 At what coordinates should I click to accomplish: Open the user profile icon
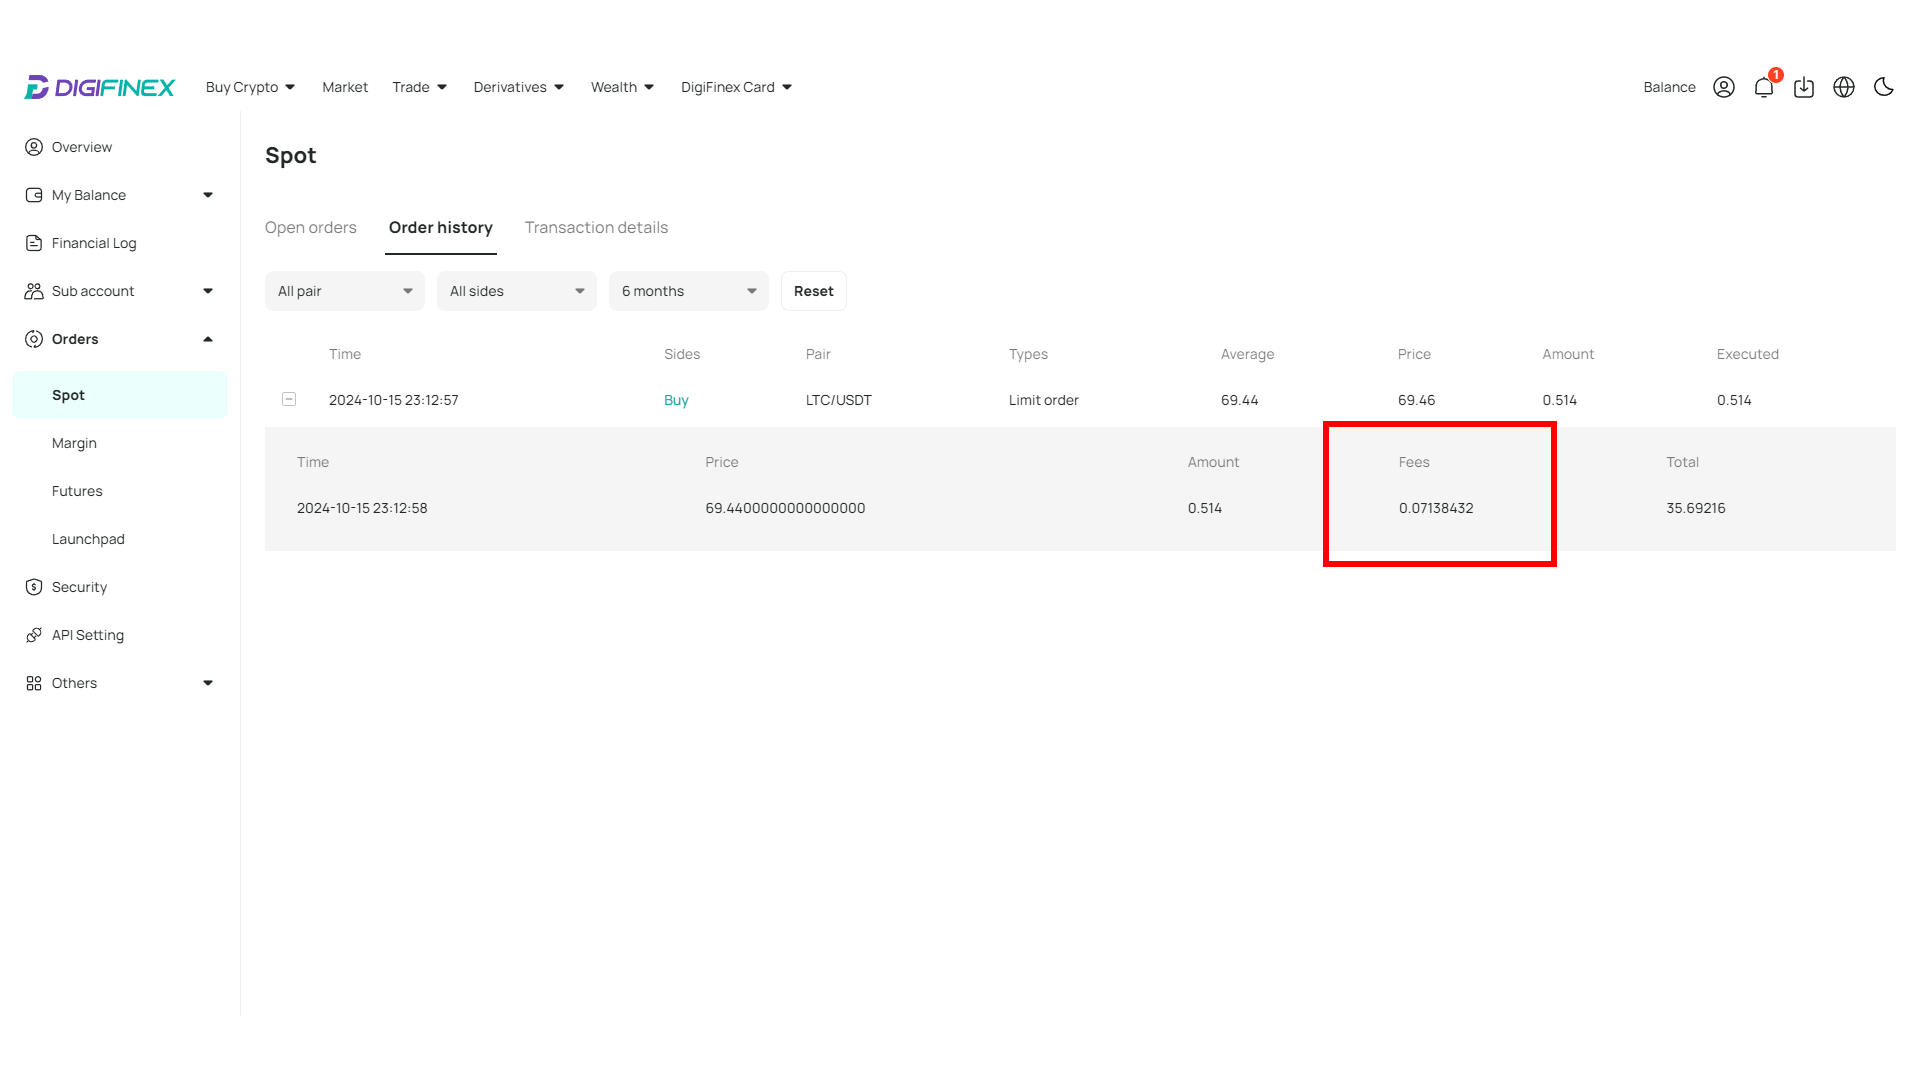(x=1724, y=87)
